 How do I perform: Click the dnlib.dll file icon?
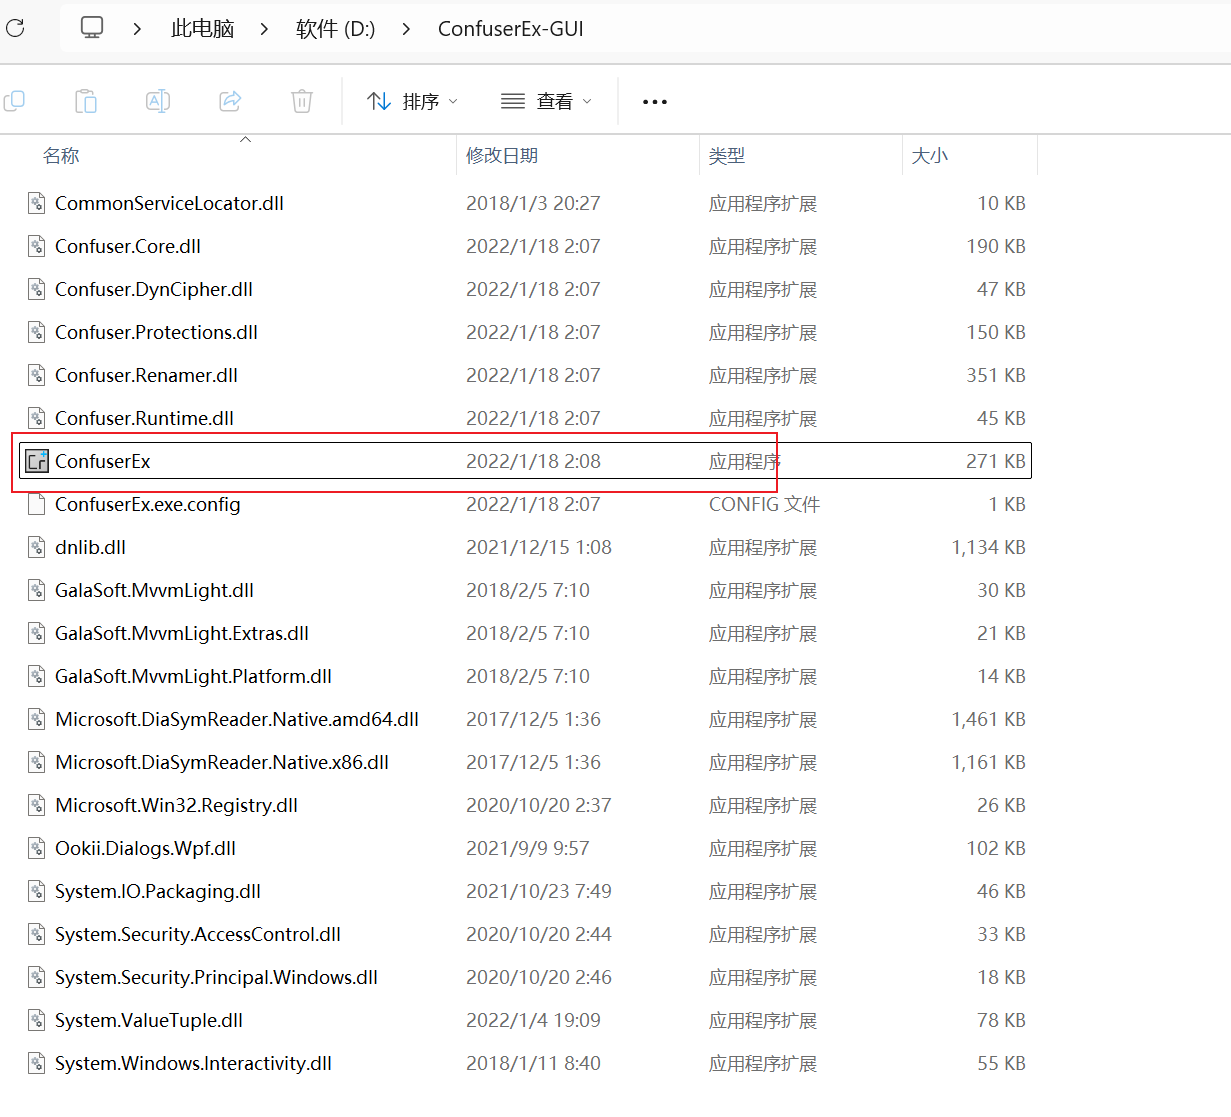tap(37, 547)
